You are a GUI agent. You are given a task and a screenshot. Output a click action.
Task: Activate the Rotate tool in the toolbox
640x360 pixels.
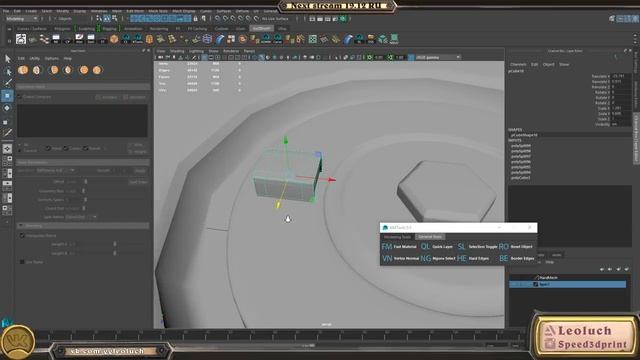click(7, 108)
